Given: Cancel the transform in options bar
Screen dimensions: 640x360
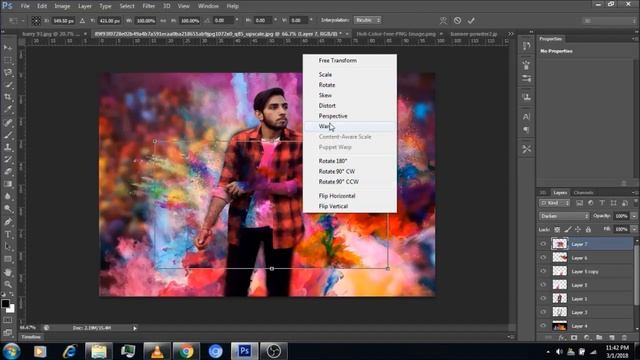Looking at the screenshot, I should (457, 20).
